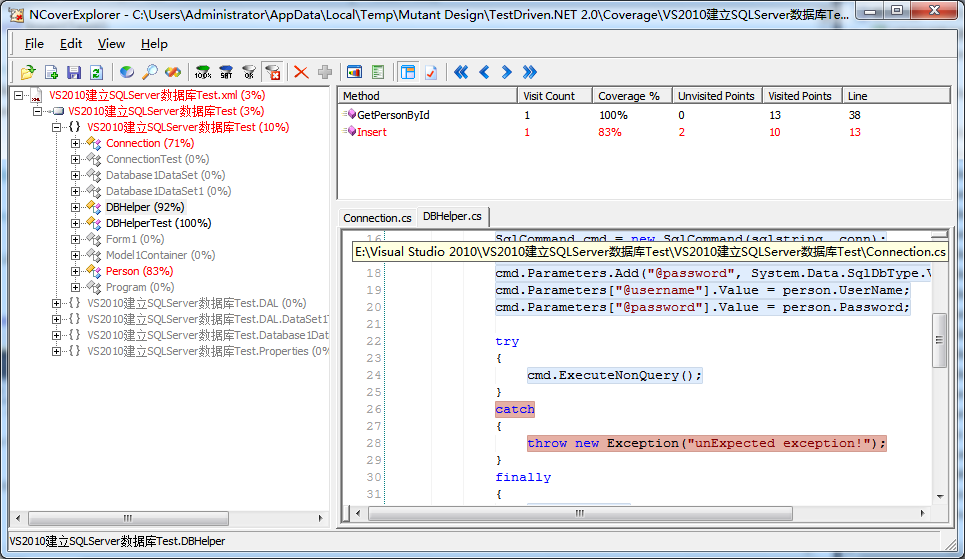Collapse the module node below the xml root
The height and width of the screenshot is (559, 965).
tap(38, 111)
